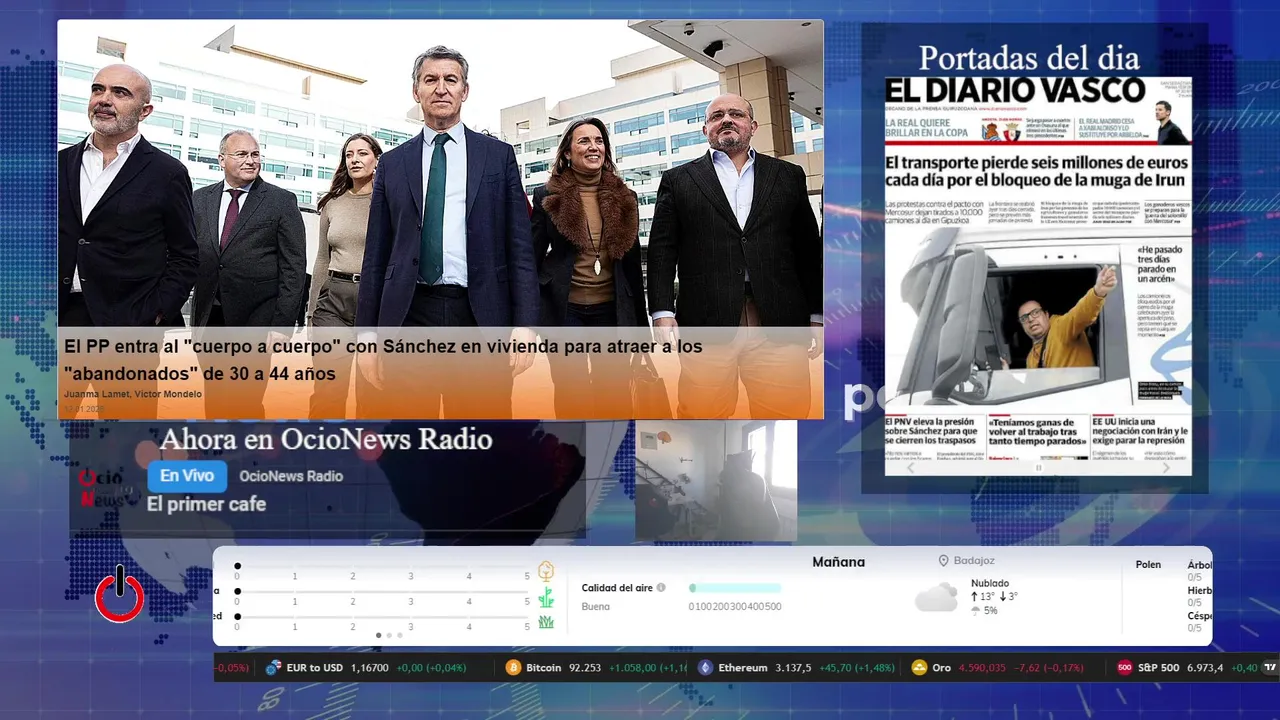Open the Ethereum ticker label

tap(743, 668)
